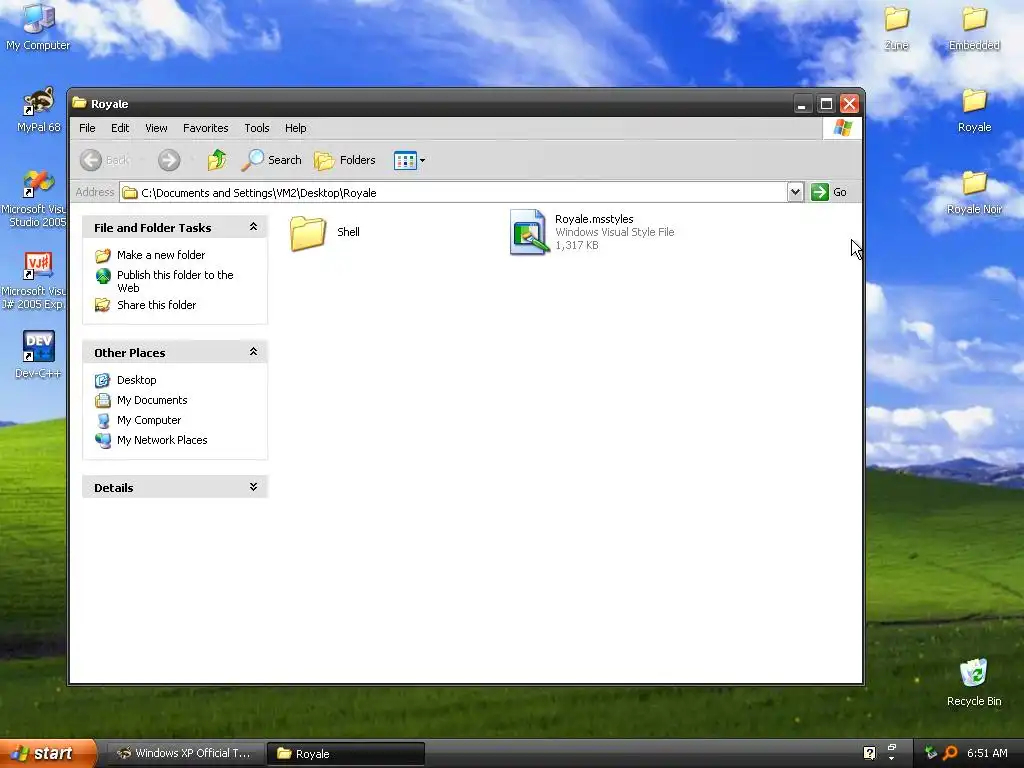This screenshot has width=1024, height=768.
Task: Click the Publish to Web globe icon
Action: (x=103, y=276)
